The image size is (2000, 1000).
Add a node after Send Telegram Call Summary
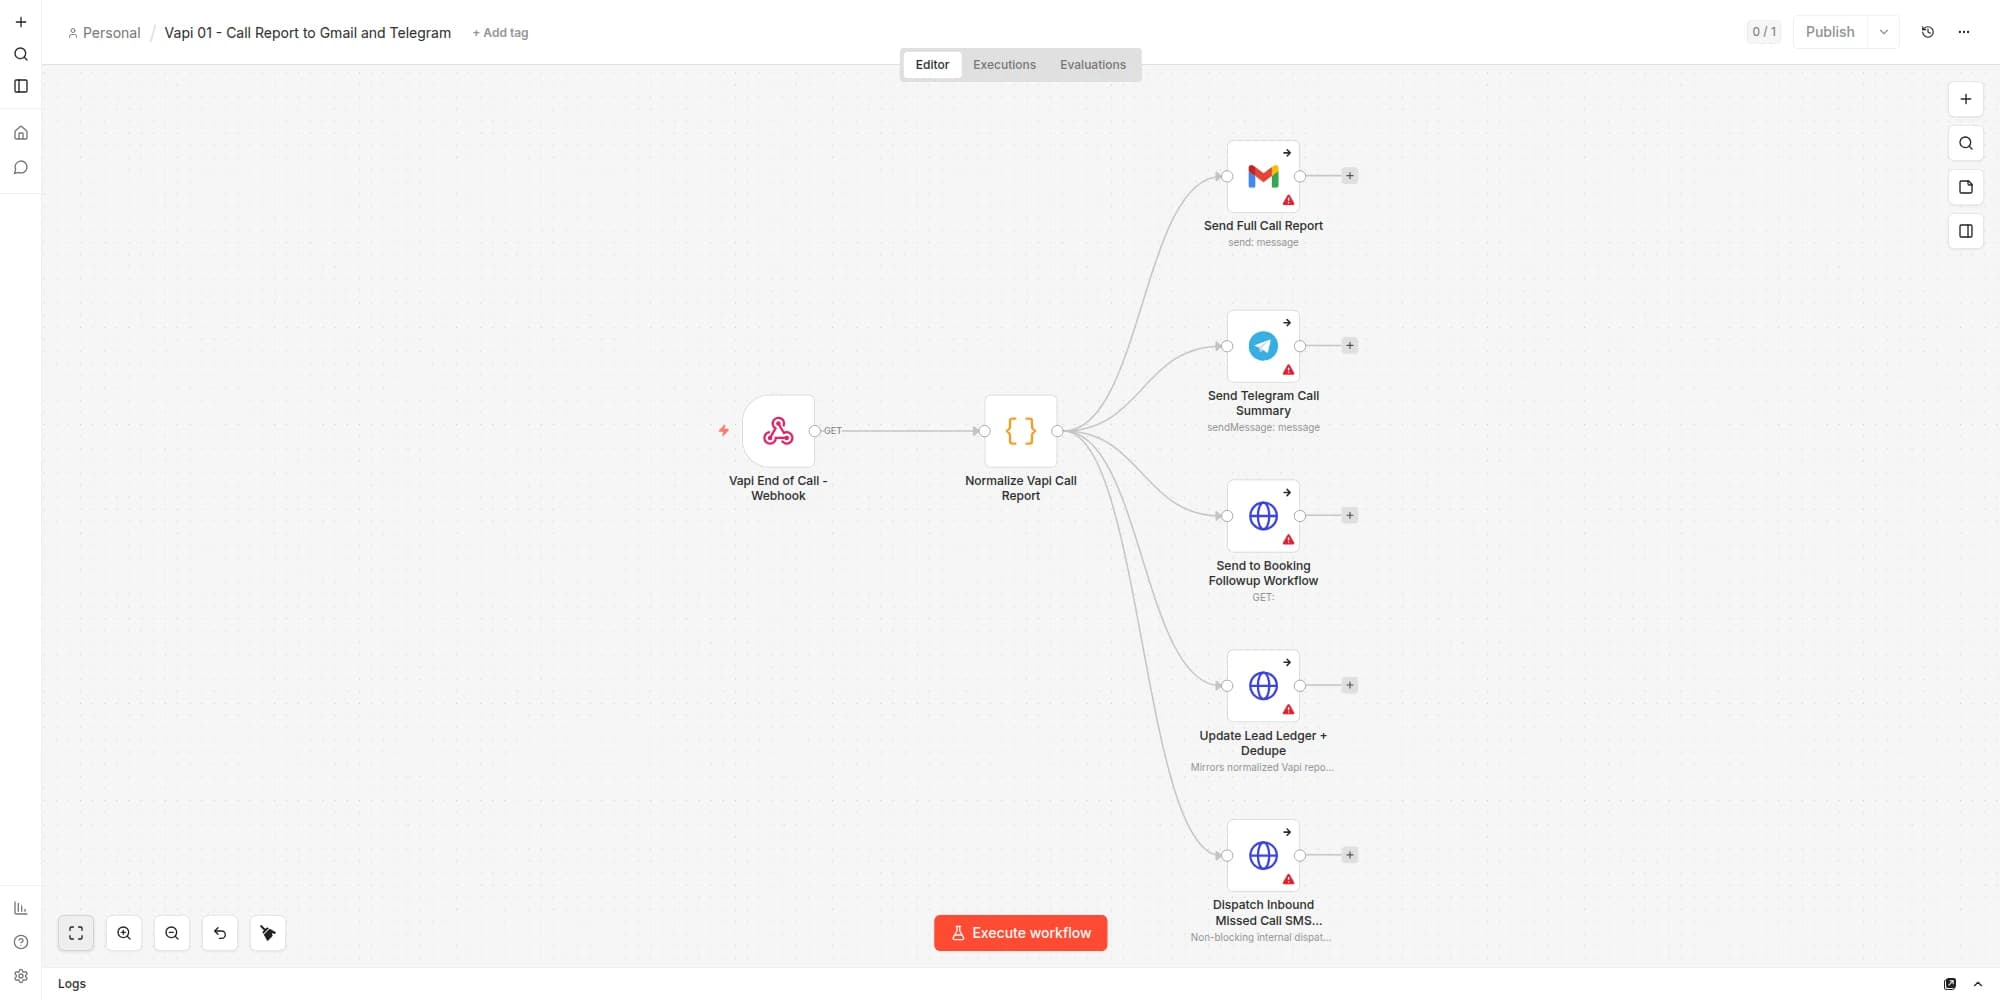(1349, 346)
